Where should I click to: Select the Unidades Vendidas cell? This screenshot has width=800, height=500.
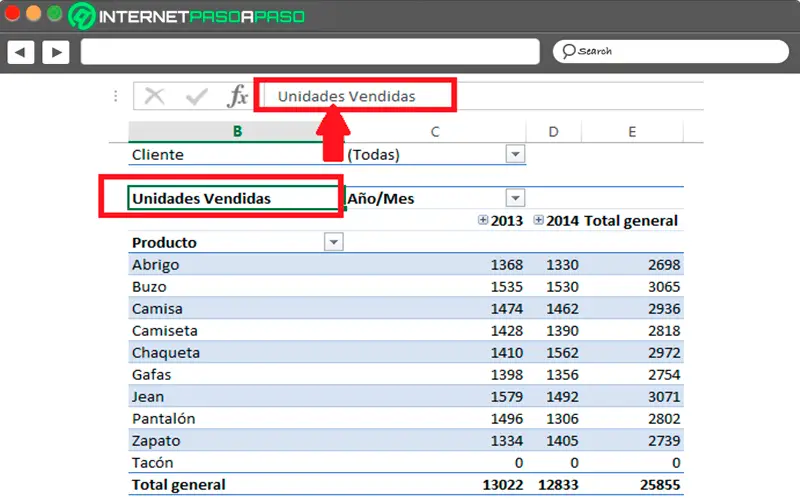pyautogui.click(x=234, y=198)
